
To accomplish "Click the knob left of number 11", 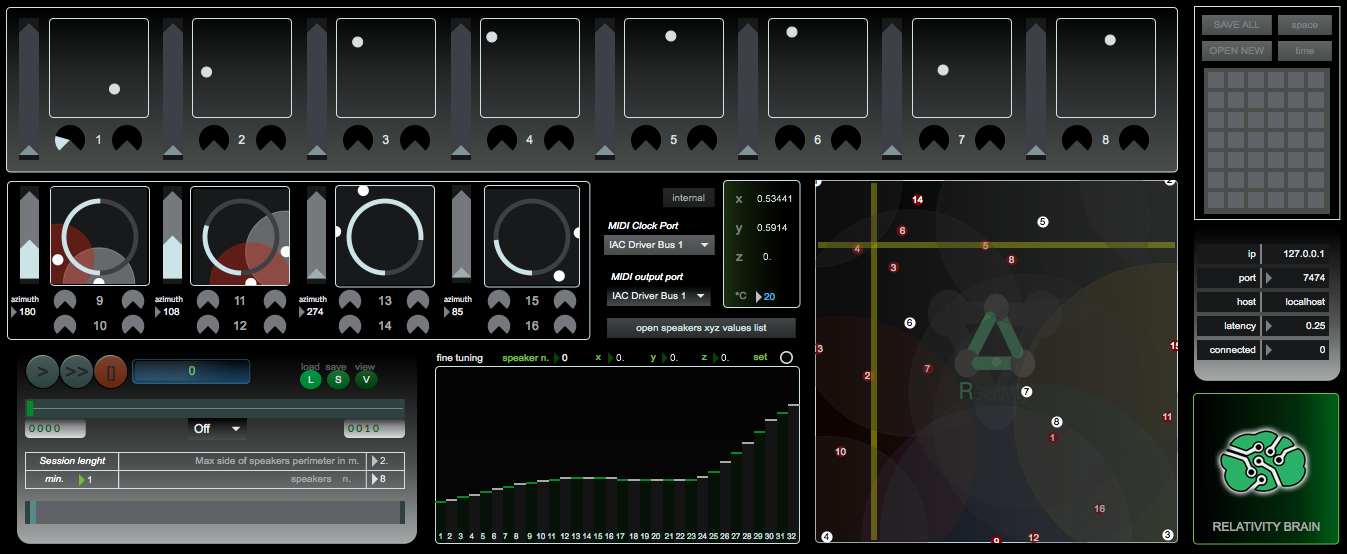I will (x=208, y=300).
